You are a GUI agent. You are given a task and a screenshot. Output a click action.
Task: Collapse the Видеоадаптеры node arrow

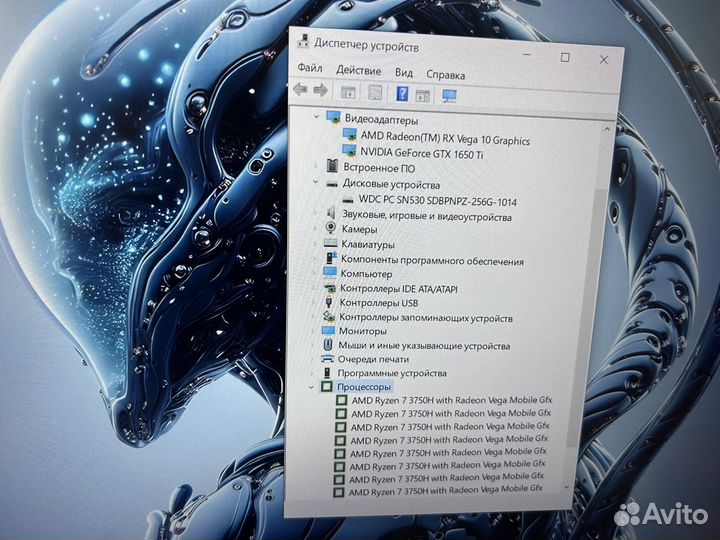coord(316,117)
